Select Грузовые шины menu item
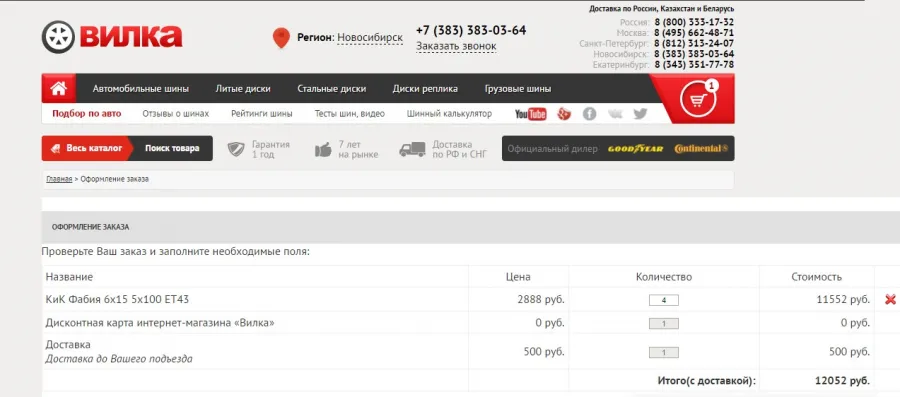This screenshot has width=900, height=397. pyautogui.click(x=518, y=89)
